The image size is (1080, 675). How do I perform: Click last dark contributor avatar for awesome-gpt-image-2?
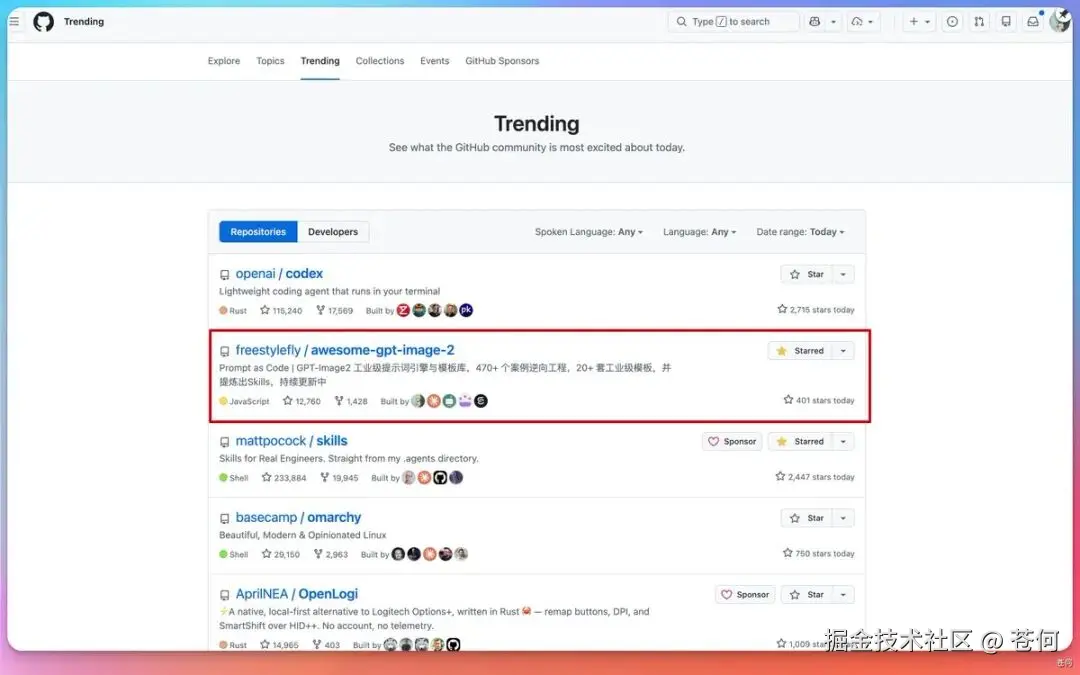(x=481, y=400)
